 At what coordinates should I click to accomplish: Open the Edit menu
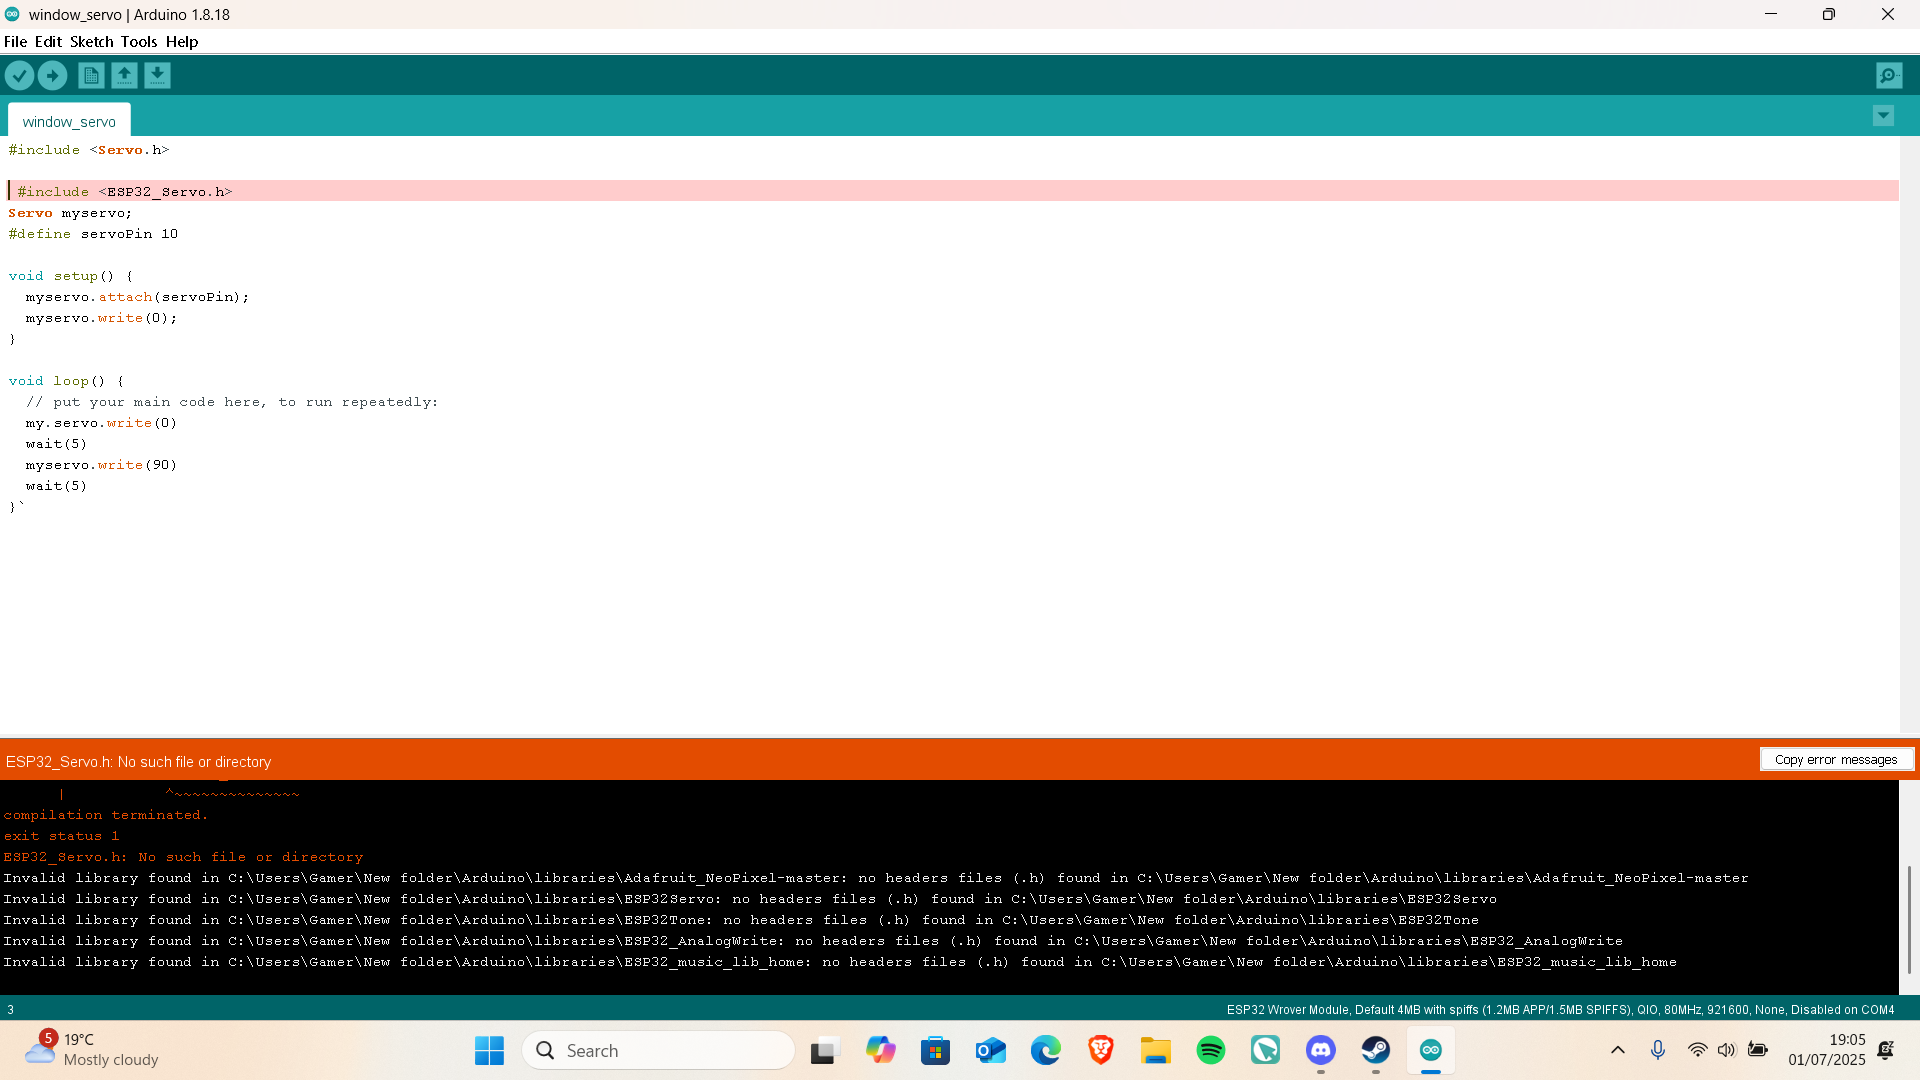48,42
